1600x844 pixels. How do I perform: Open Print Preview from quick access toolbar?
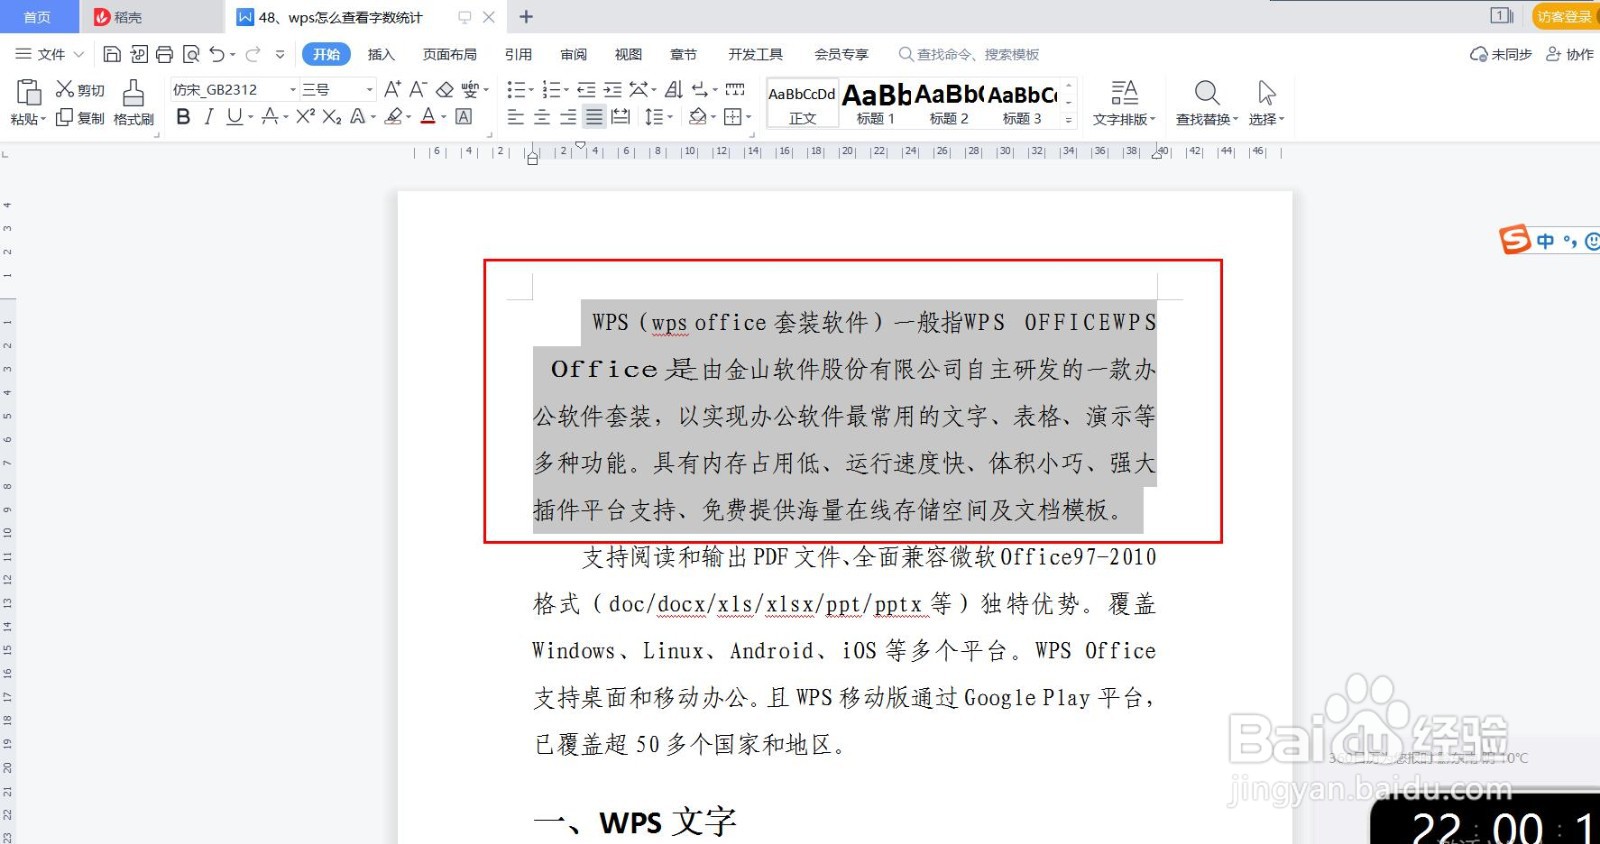pos(191,54)
